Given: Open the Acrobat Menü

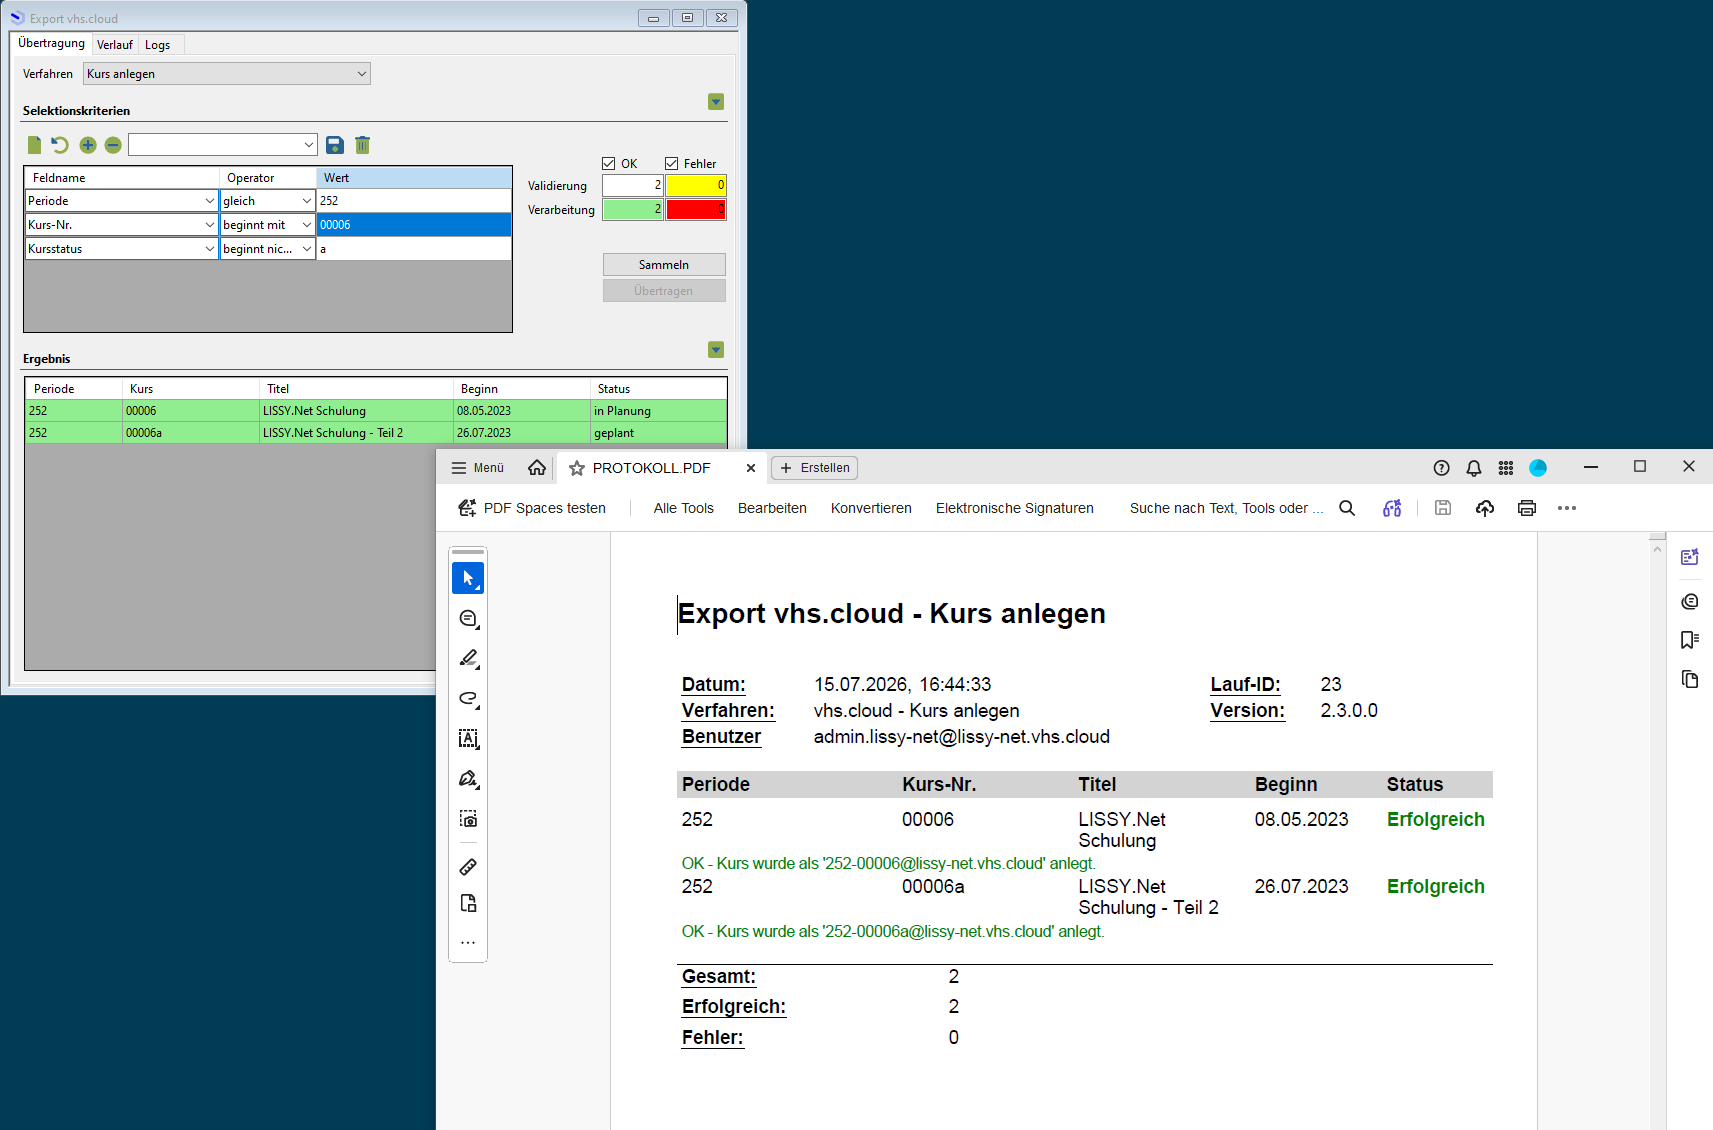Looking at the screenshot, I should pos(478,468).
